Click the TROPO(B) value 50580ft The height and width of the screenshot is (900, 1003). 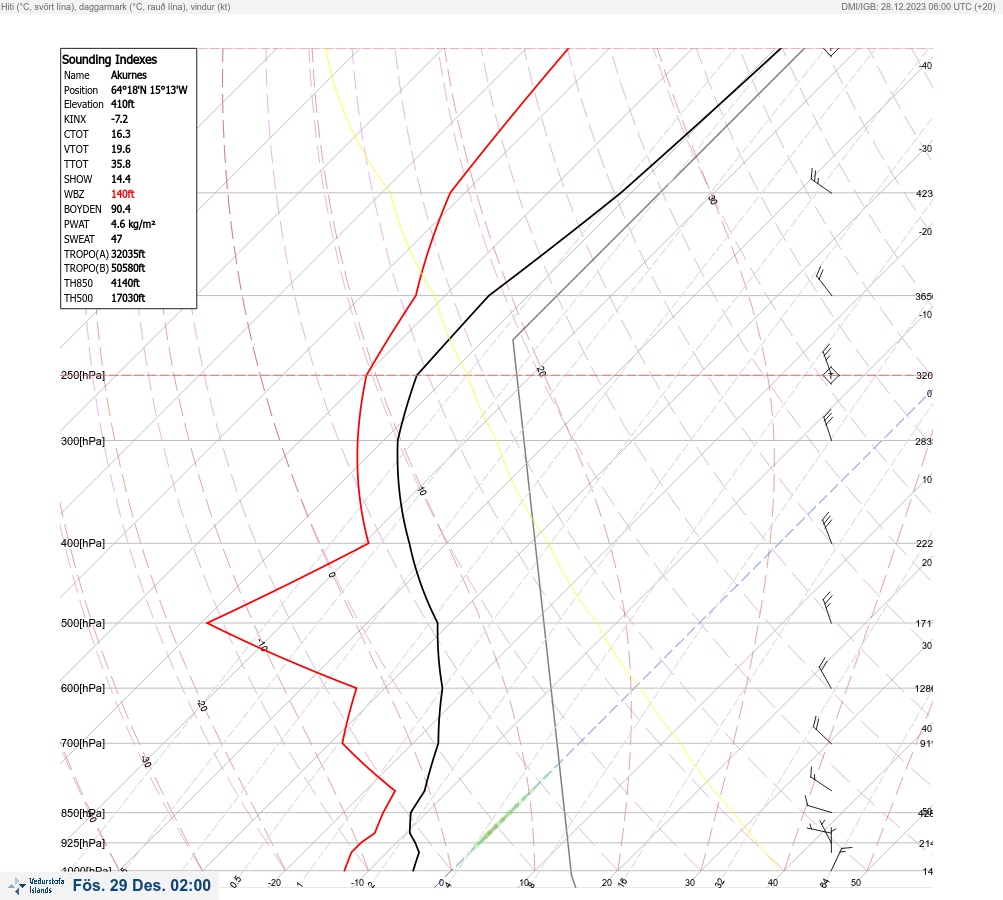click(x=128, y=268)
